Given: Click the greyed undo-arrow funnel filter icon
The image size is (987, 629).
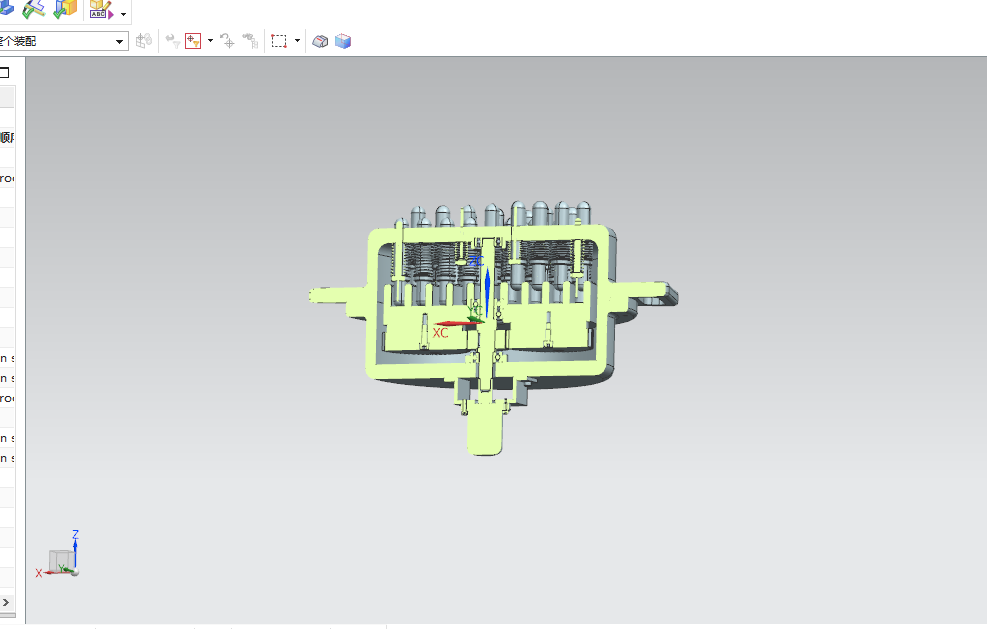Looking at the screenshot, I should pos(172,42).
